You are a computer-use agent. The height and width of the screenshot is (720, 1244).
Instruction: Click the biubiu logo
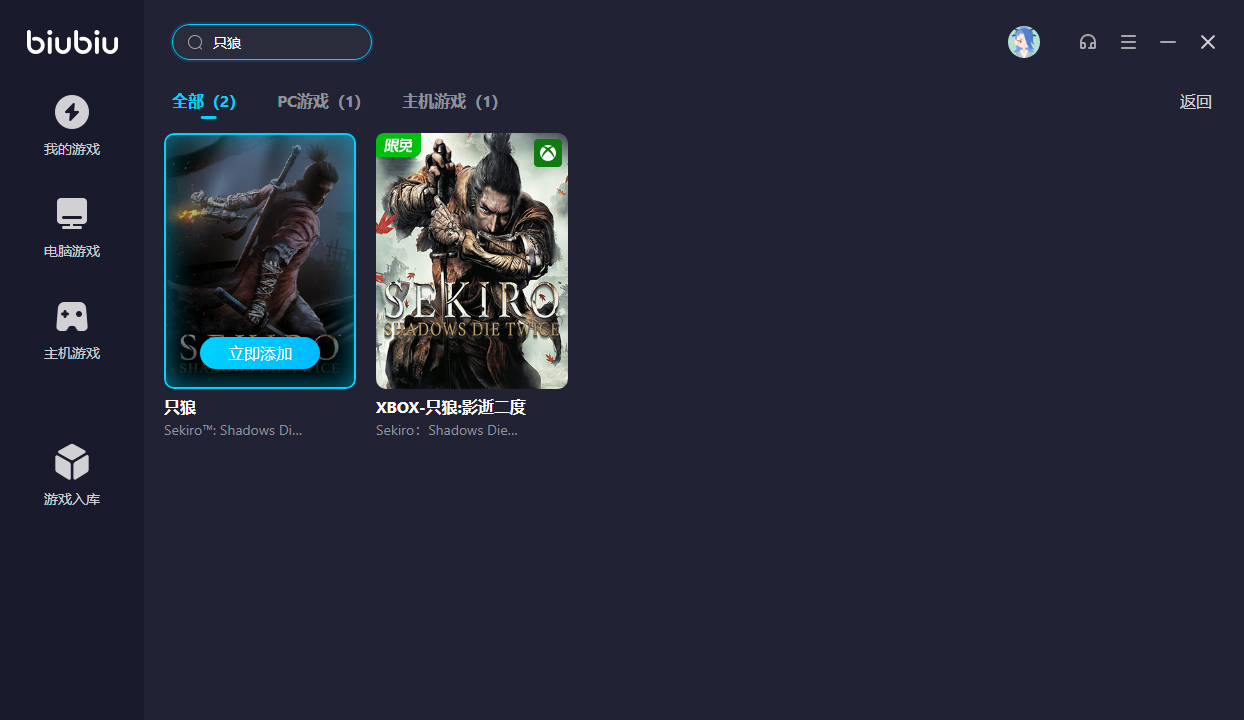click(72, 42)
